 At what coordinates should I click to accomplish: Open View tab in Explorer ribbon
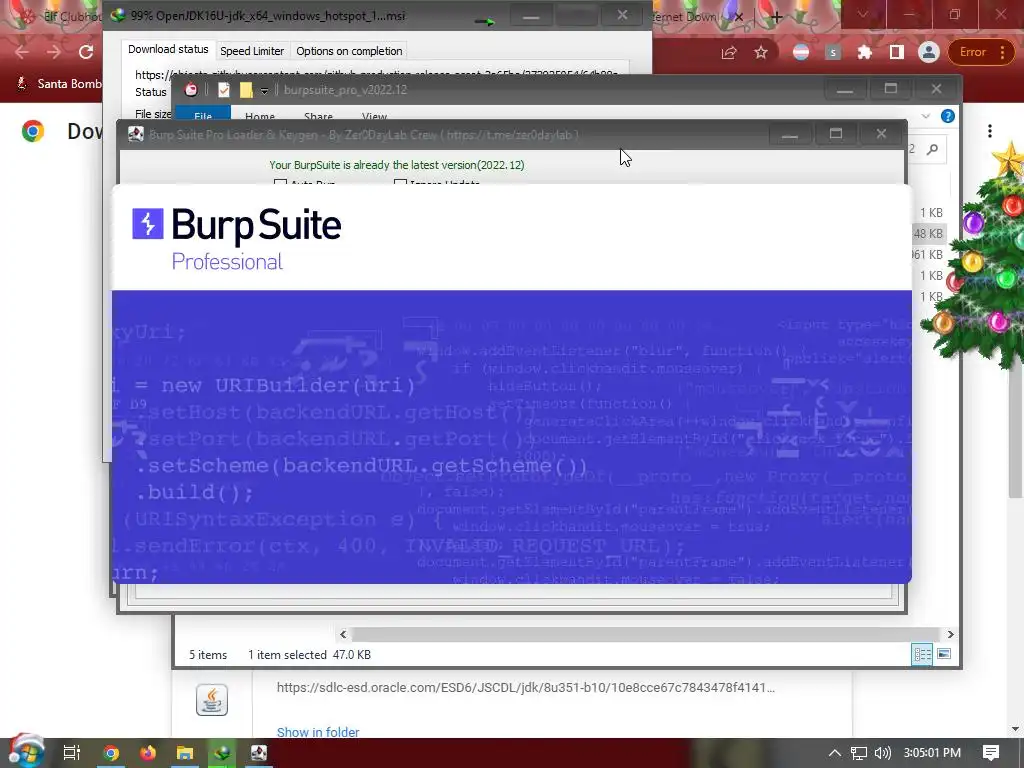click(374, 116)
